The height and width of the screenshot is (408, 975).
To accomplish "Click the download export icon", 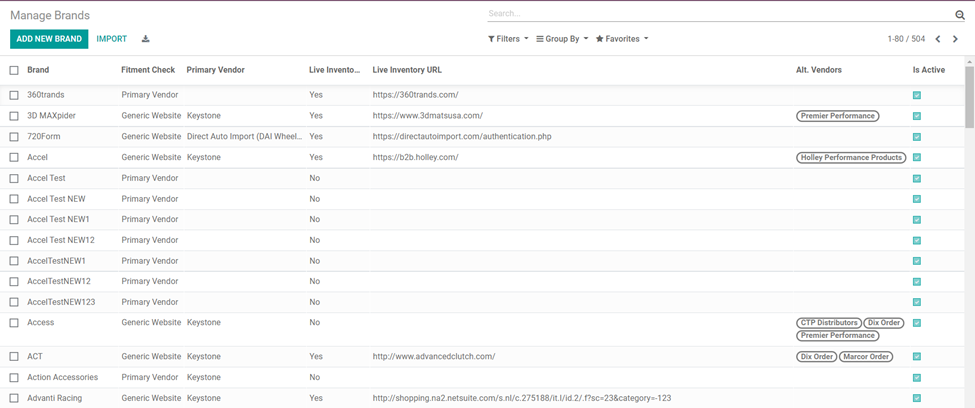I will (146, 39).
